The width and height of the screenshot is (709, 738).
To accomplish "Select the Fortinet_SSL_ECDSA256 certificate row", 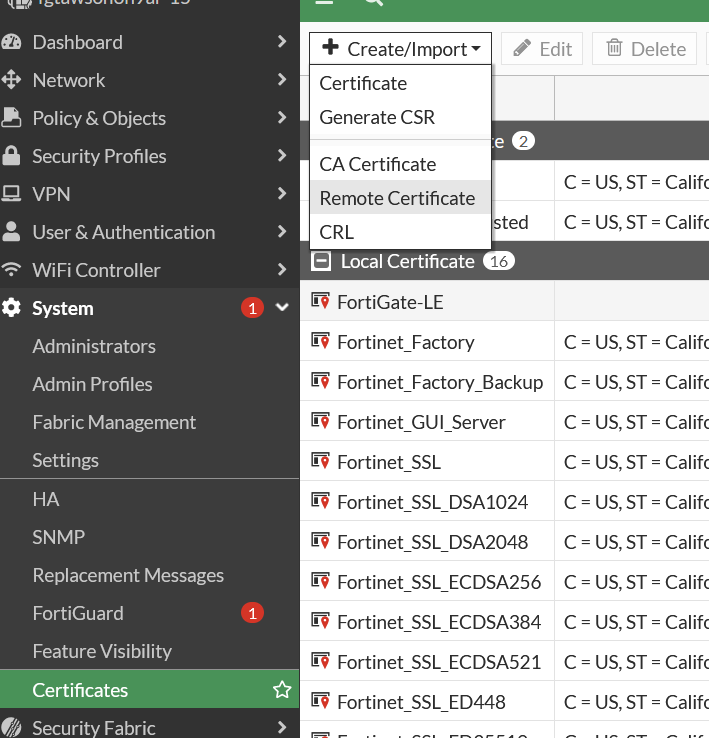I will [439, 582].
